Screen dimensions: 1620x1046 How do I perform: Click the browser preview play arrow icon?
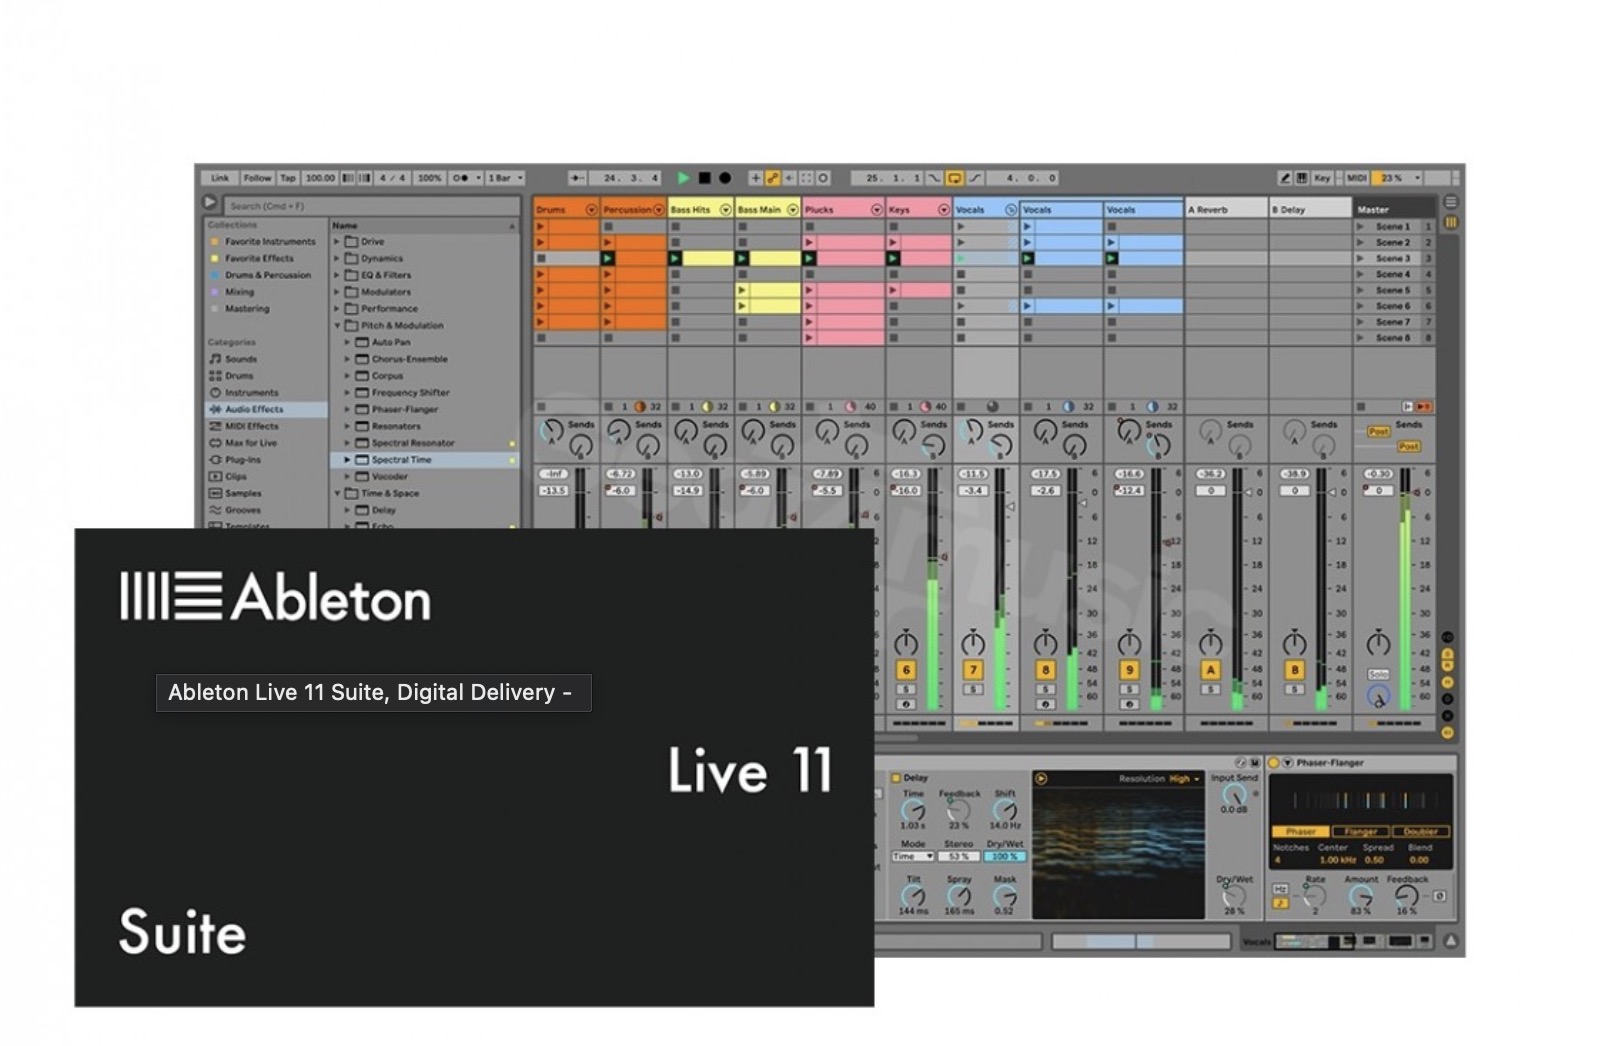point(211,203)
